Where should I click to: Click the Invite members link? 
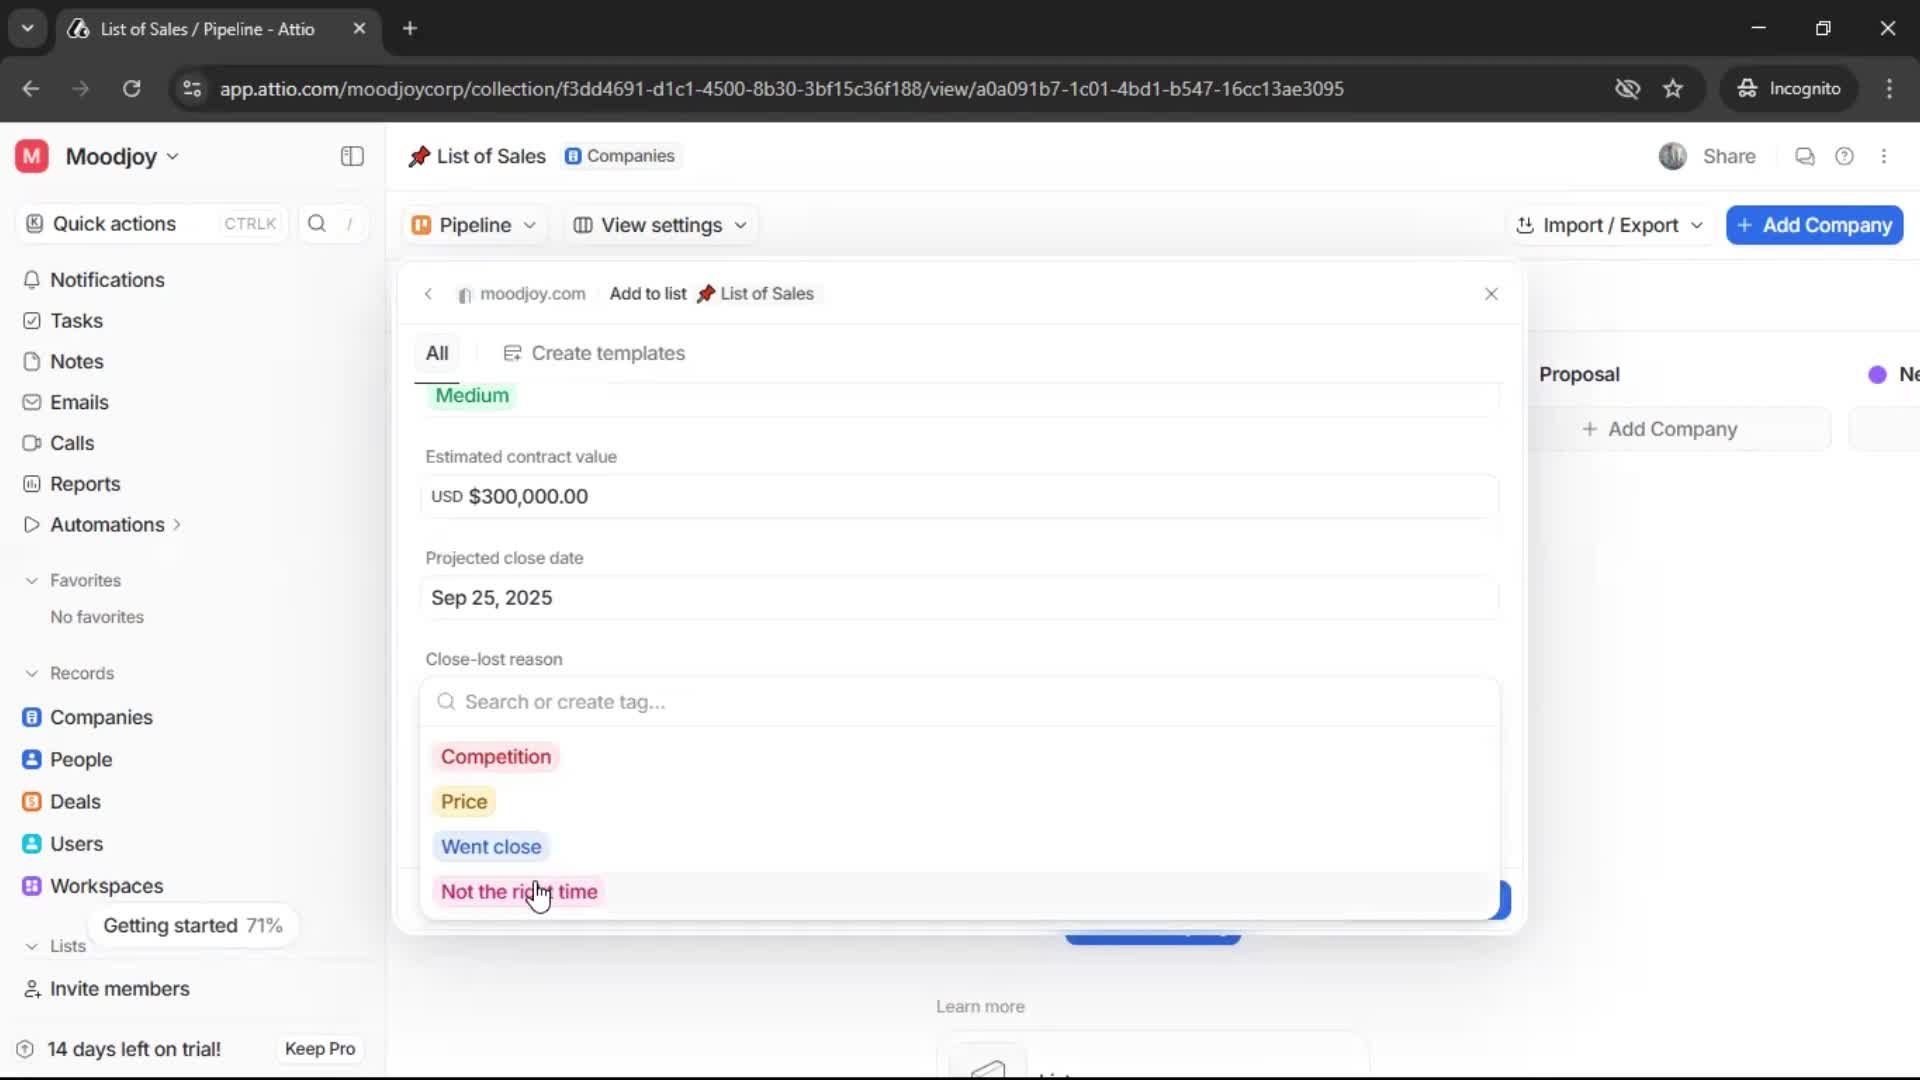tap(119, 989)
